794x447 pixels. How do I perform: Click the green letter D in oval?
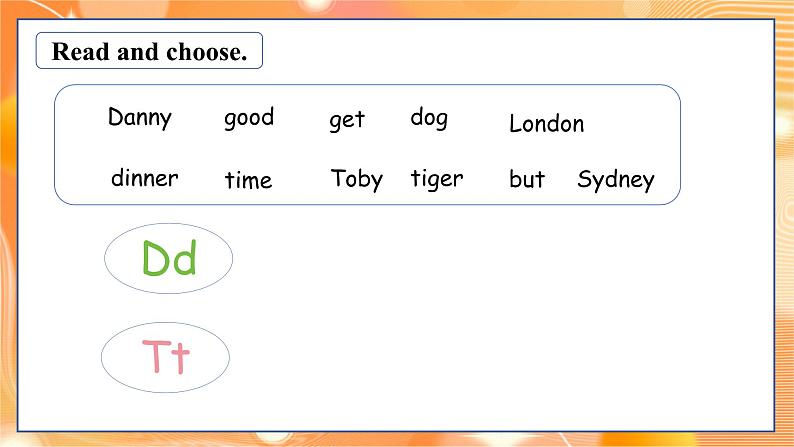(x=157, y=259)
